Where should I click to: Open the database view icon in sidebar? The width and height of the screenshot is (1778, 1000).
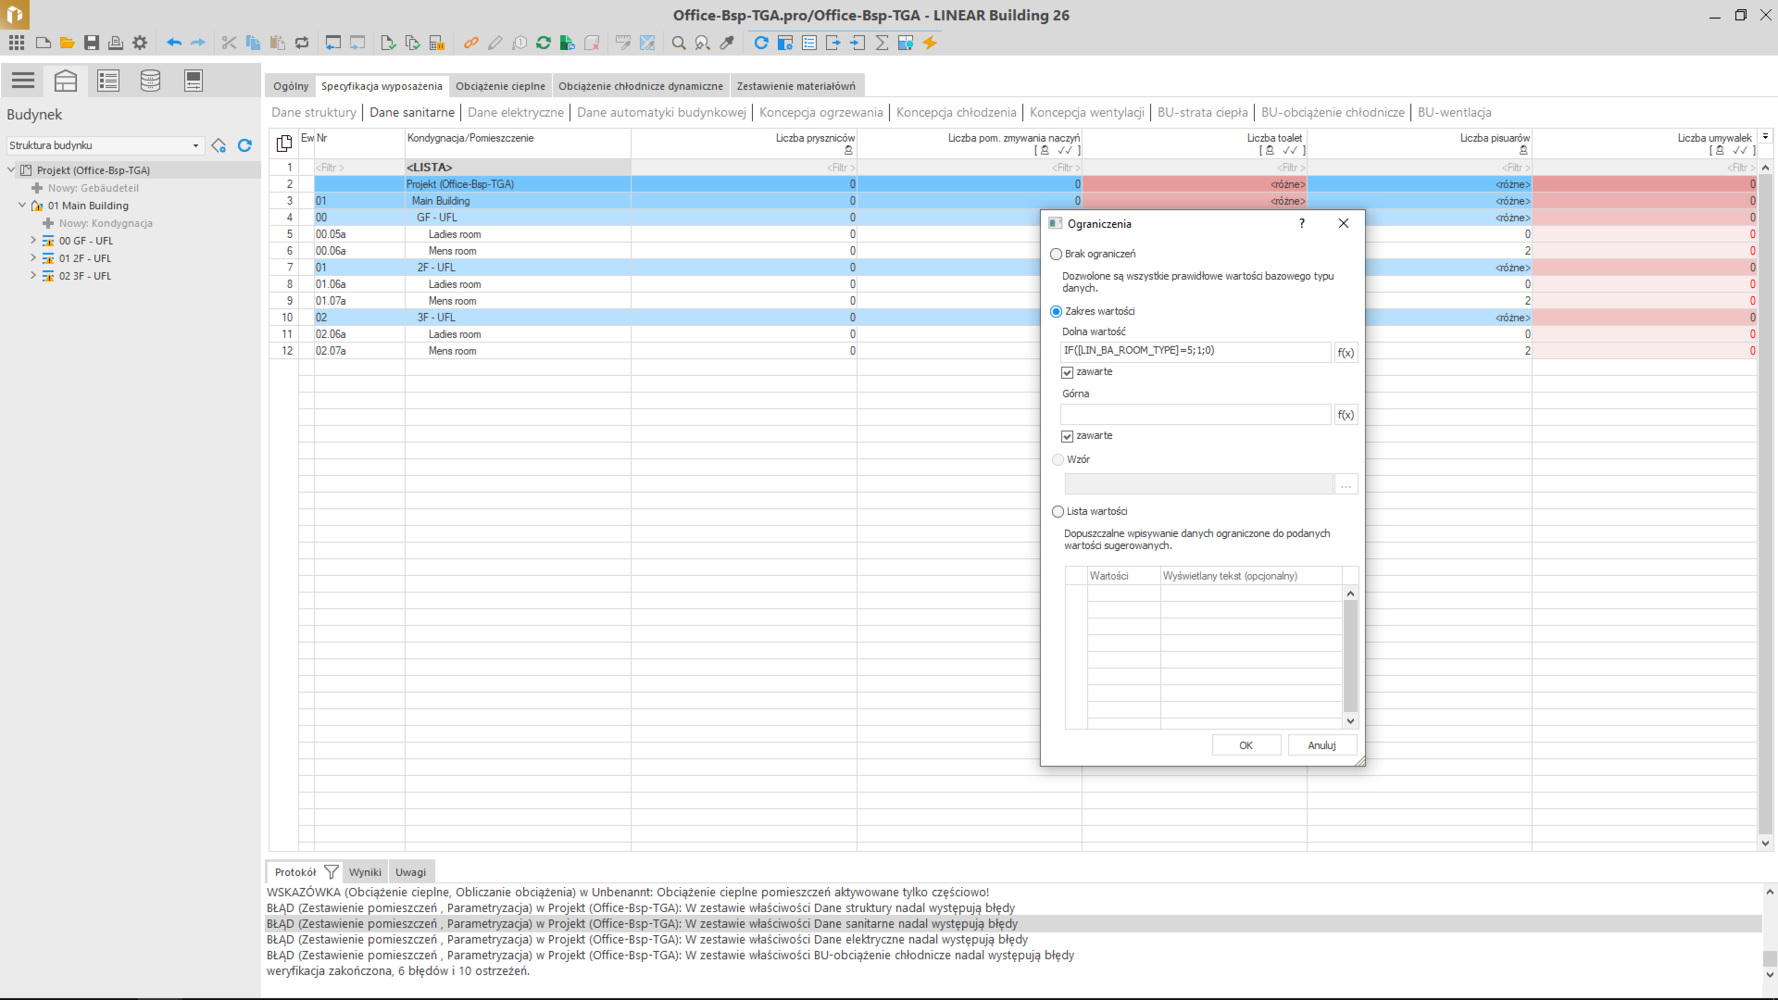tap(150, 81)
